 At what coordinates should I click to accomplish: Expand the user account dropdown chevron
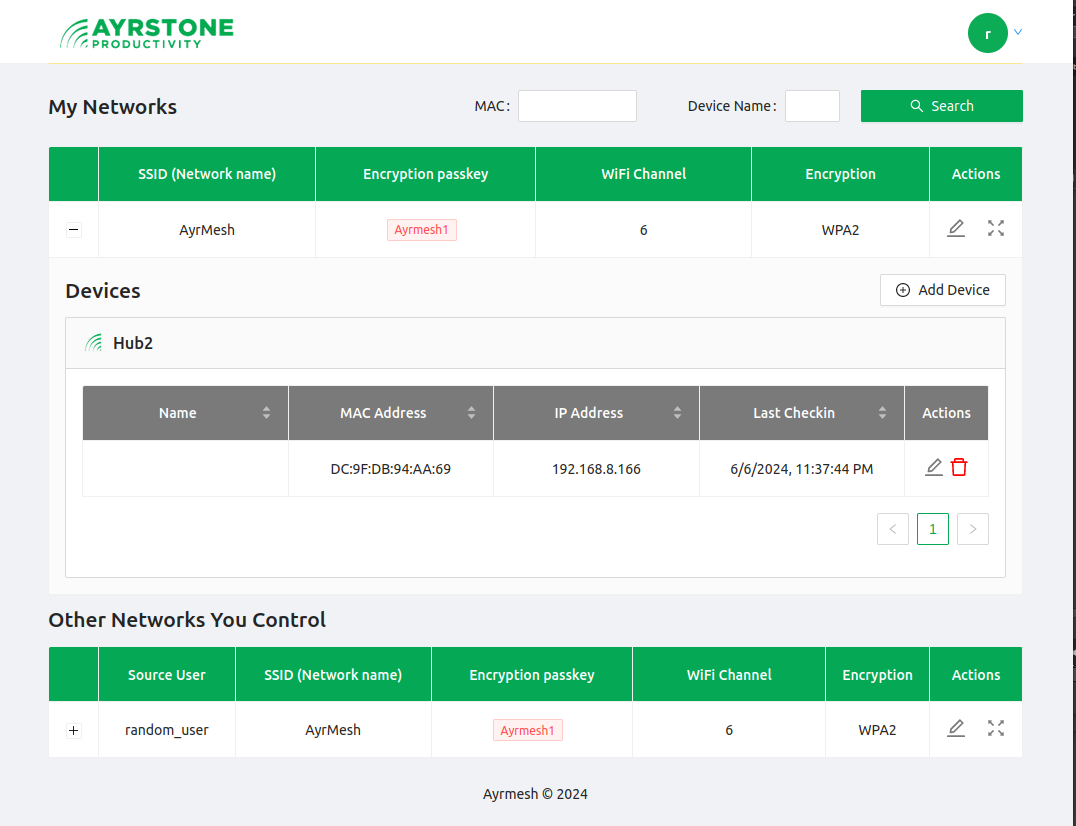(1018, 32)
